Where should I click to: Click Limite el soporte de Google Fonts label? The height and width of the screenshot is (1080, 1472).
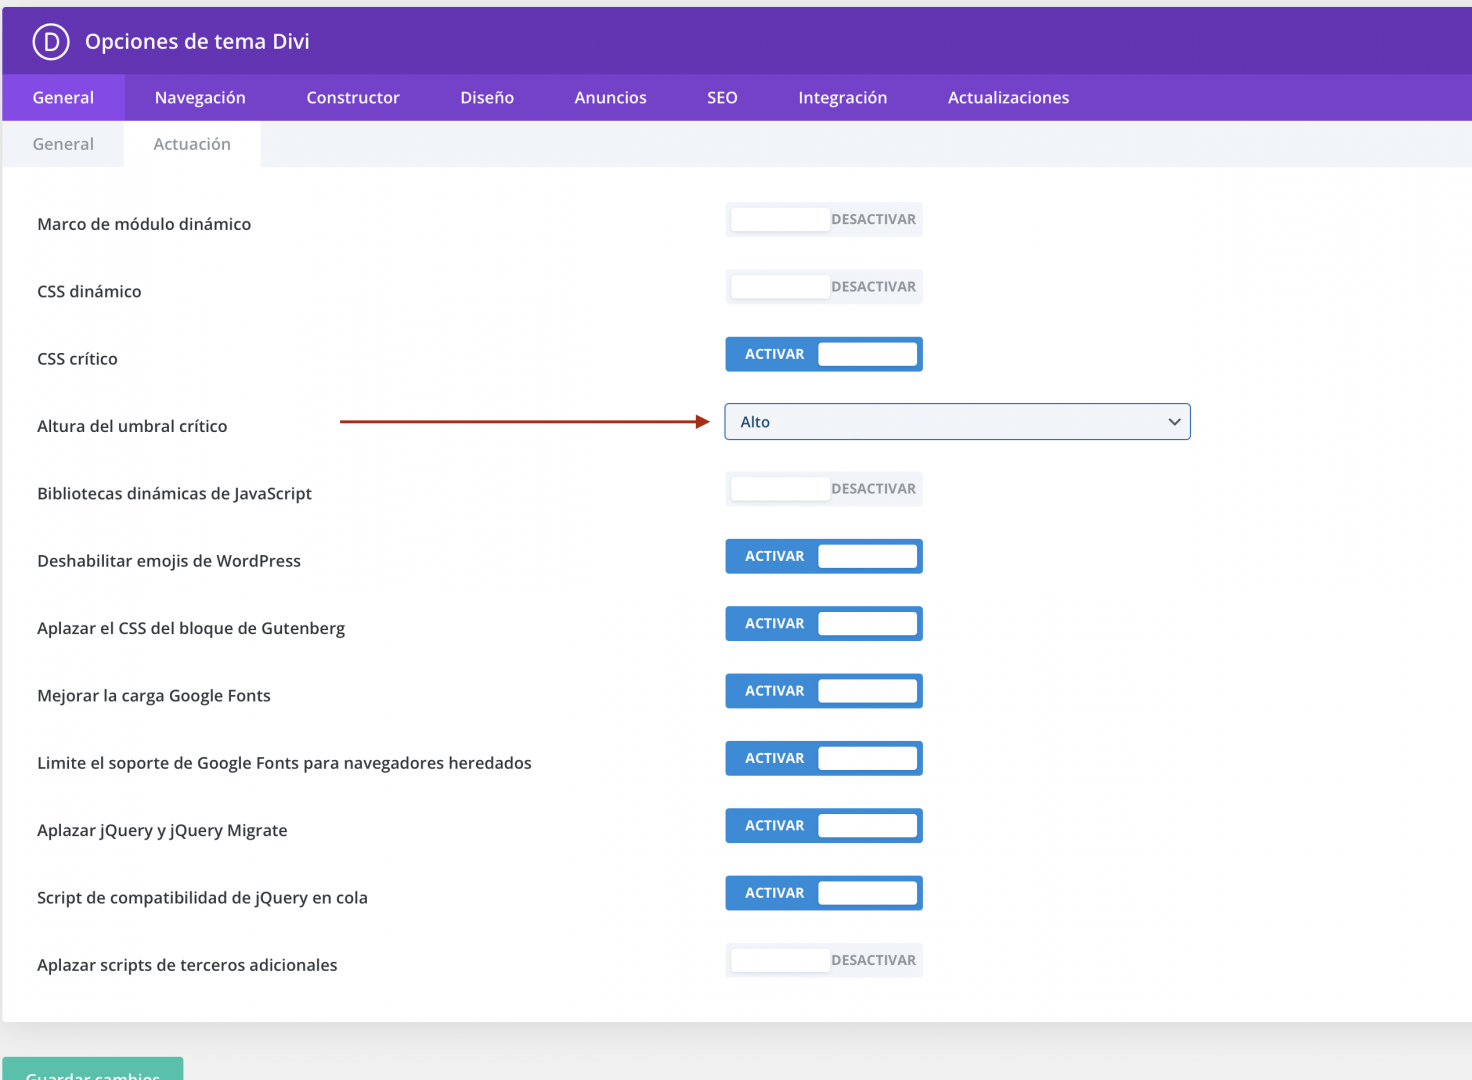point(284,763)
